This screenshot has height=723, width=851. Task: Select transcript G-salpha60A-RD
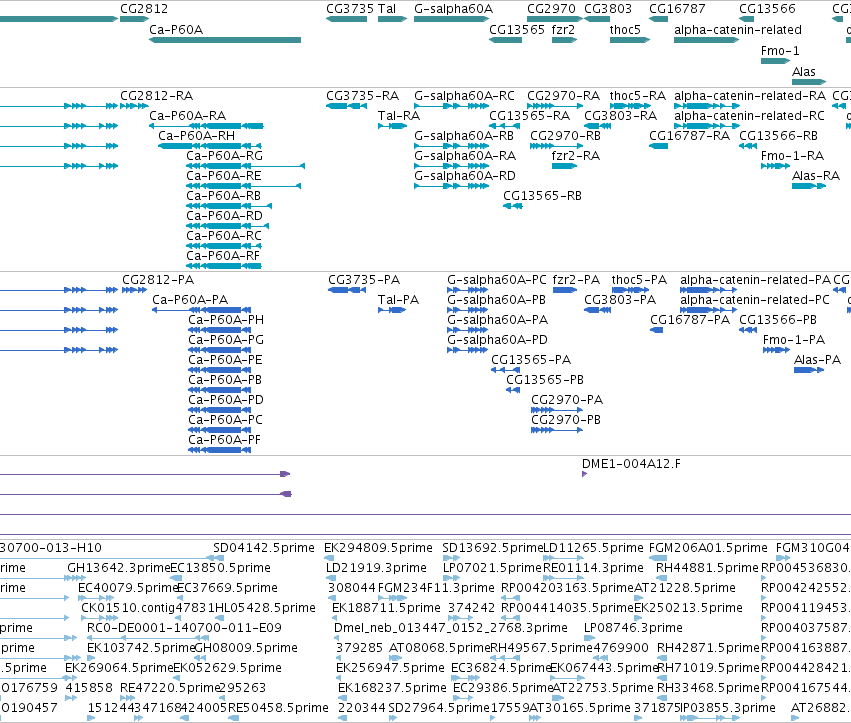(465, 176)
